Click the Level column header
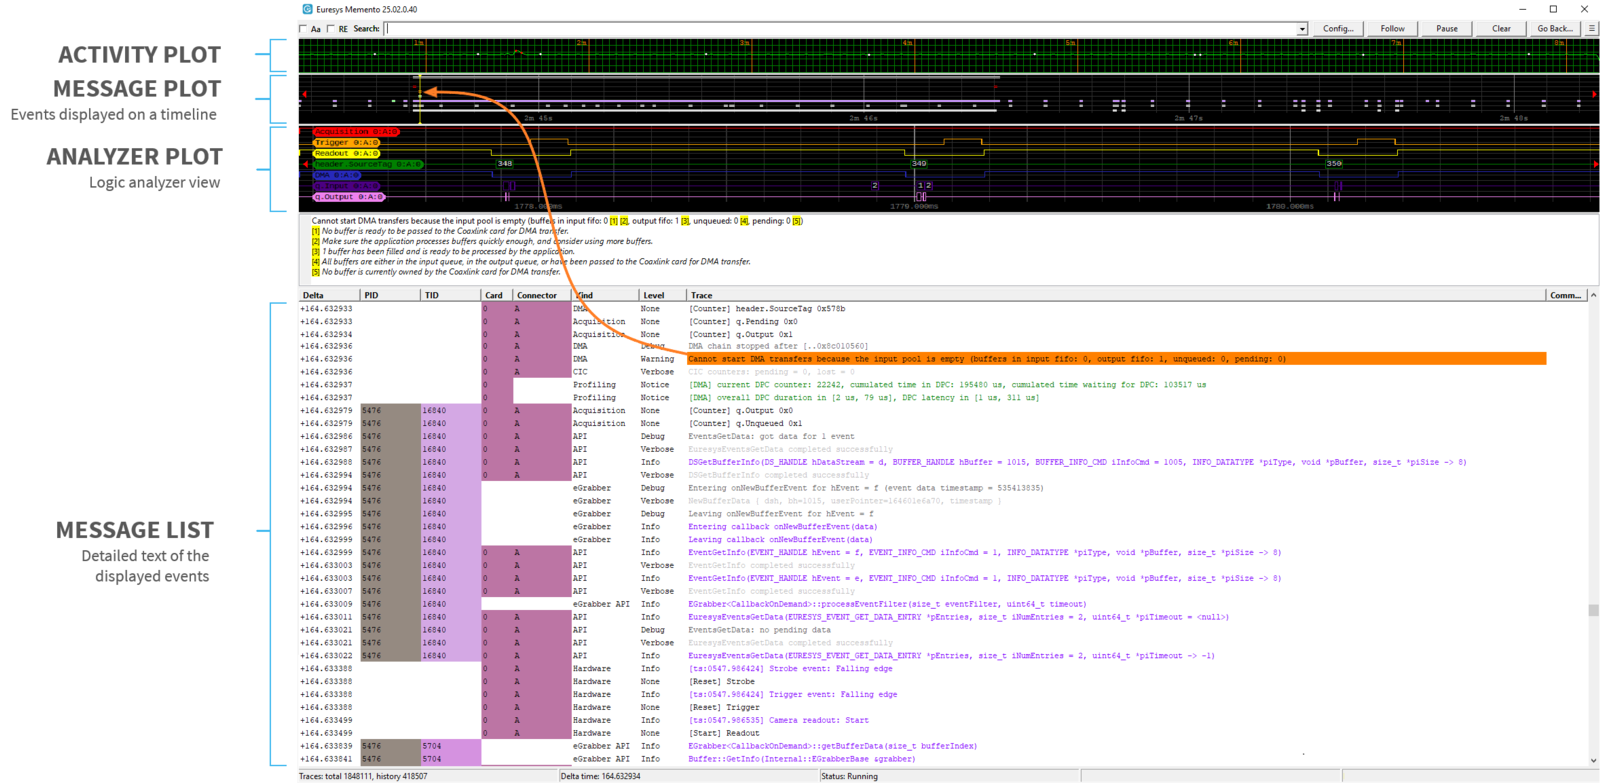The width and height of the screenshot is (1600, 783). [662, 295]
